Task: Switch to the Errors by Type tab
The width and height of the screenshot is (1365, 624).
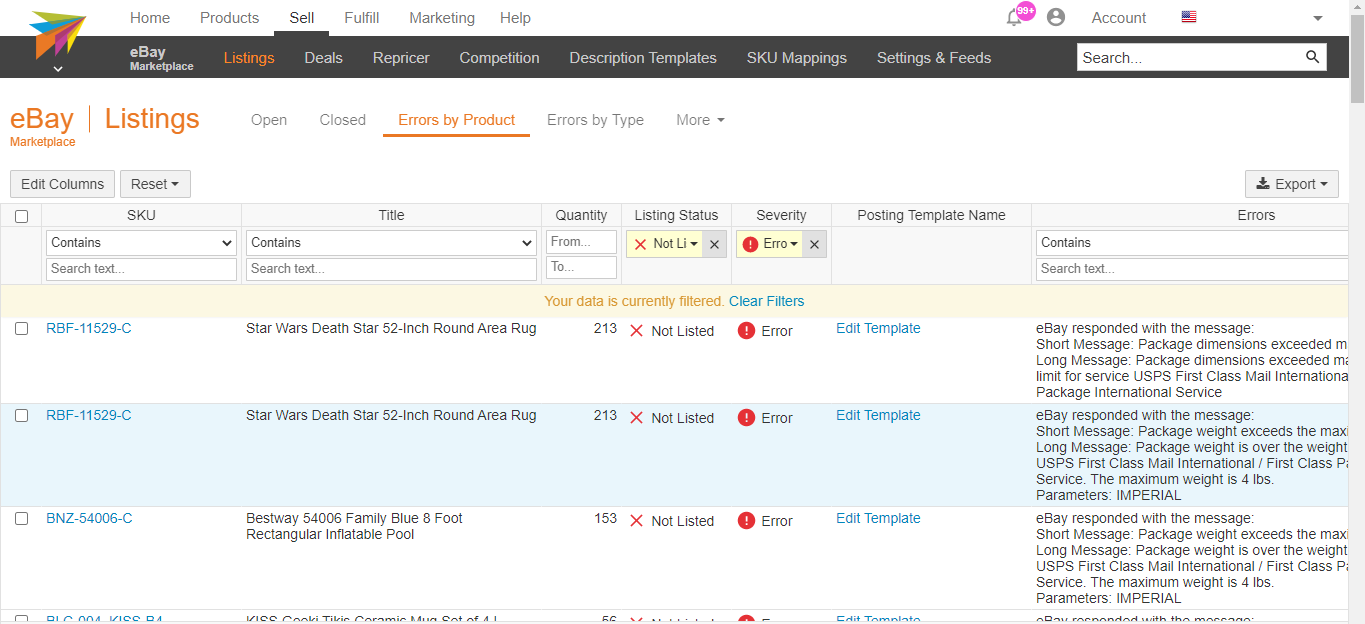Action: tap(595, 120)
